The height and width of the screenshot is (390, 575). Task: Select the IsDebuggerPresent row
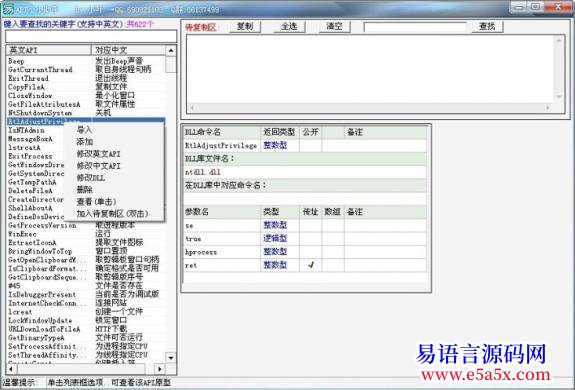point(86,295)
